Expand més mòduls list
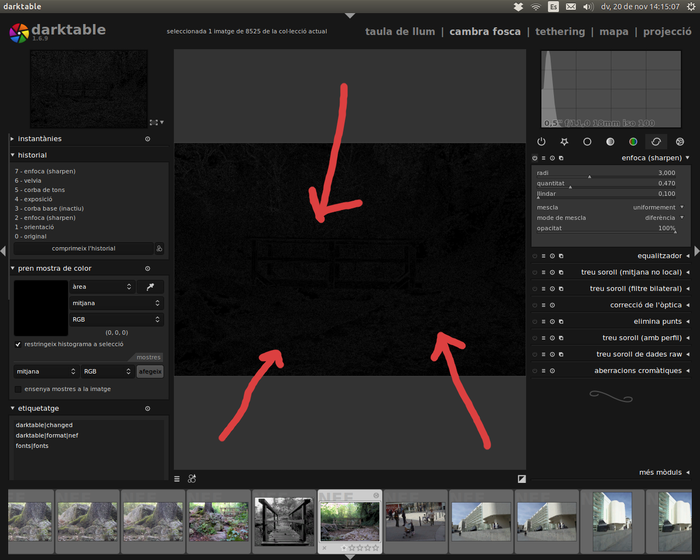The width and height of the screenshot is (700, 560). pyautogui.click(x=664, y=472)
